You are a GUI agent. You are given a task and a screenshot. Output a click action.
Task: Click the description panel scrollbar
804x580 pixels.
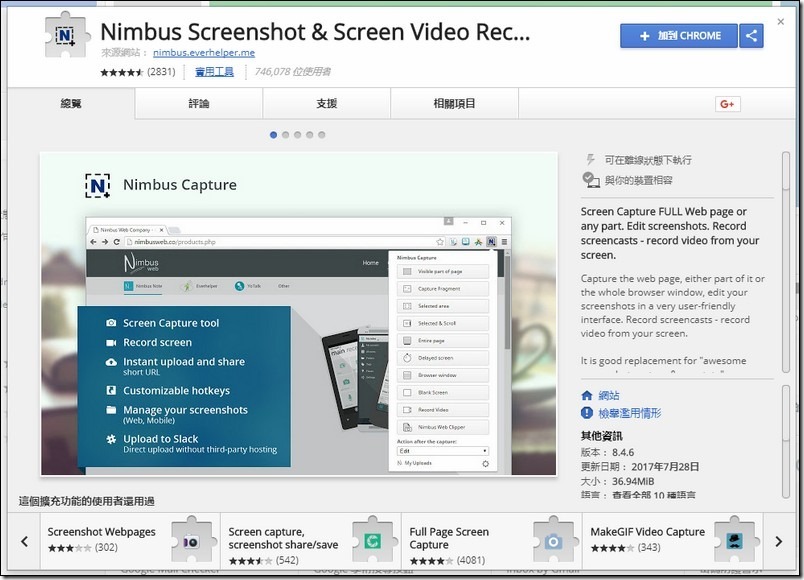[x=786, y=262]
